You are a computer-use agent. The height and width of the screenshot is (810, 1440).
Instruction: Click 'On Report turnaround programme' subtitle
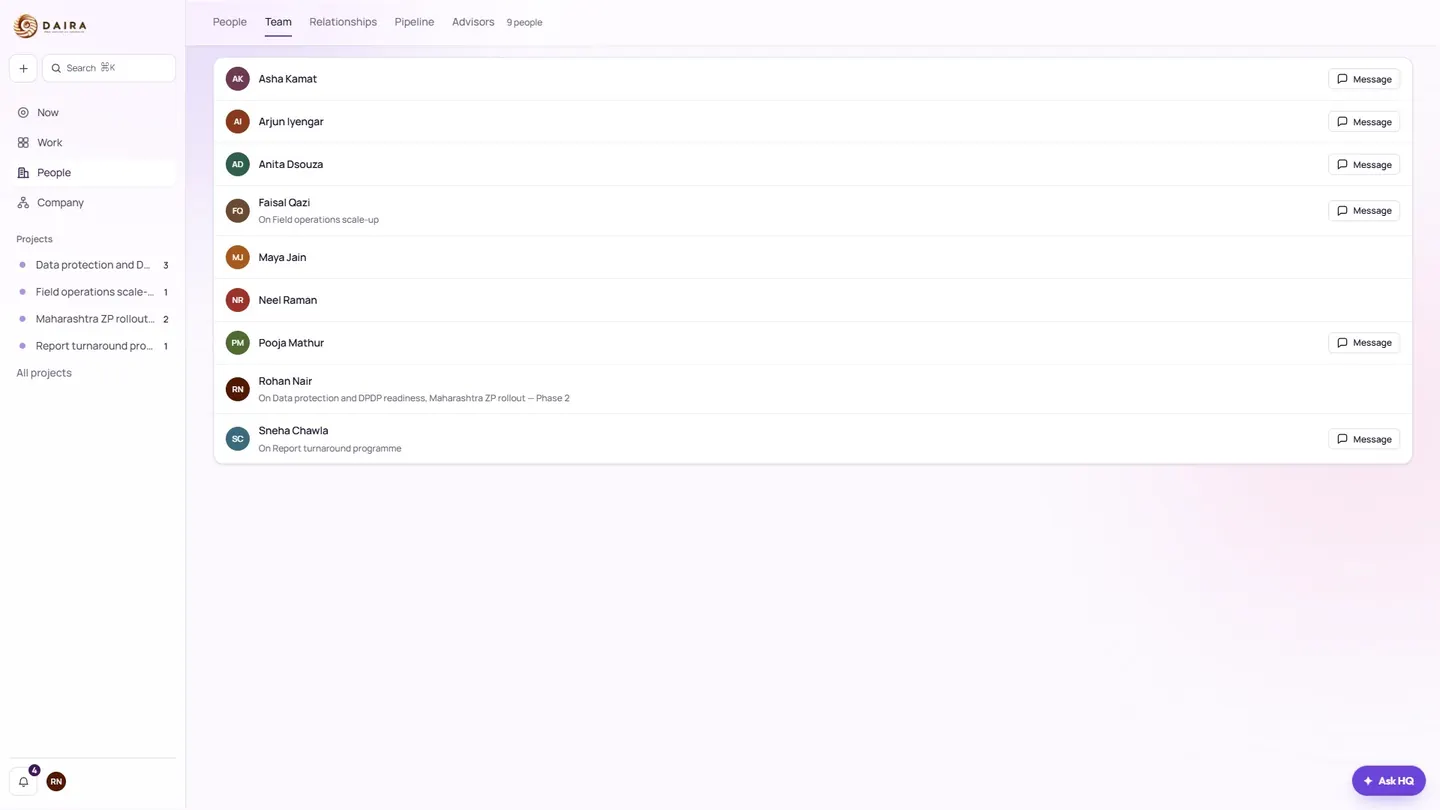click(330, 449)
